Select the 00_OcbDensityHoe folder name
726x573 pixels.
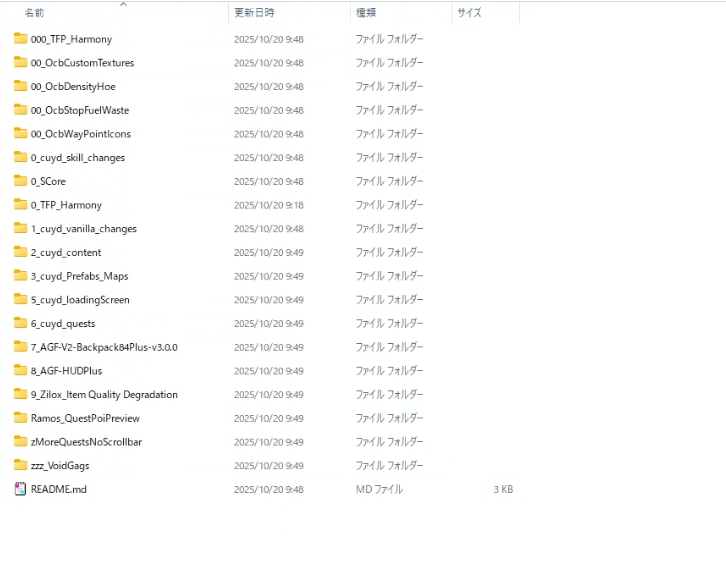tap(73, 87)
